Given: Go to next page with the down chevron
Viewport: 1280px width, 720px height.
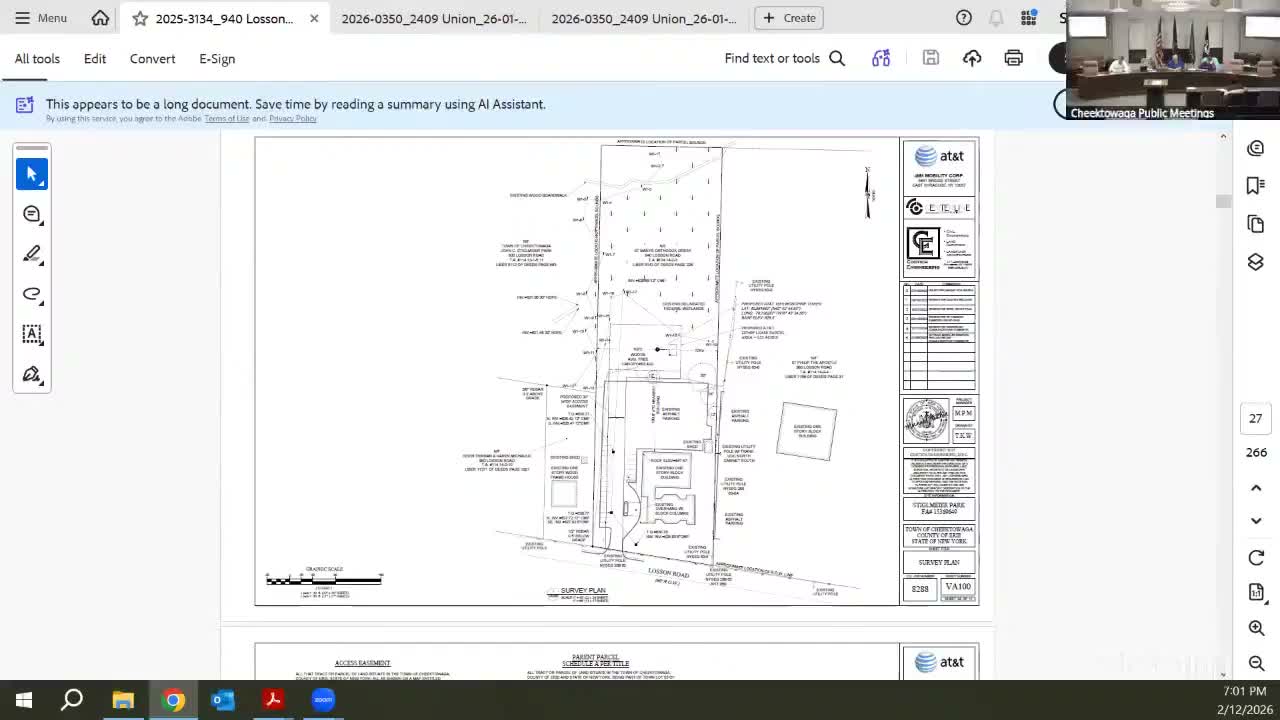Looking at the screenshot, I should click(x=1256, y=521).
